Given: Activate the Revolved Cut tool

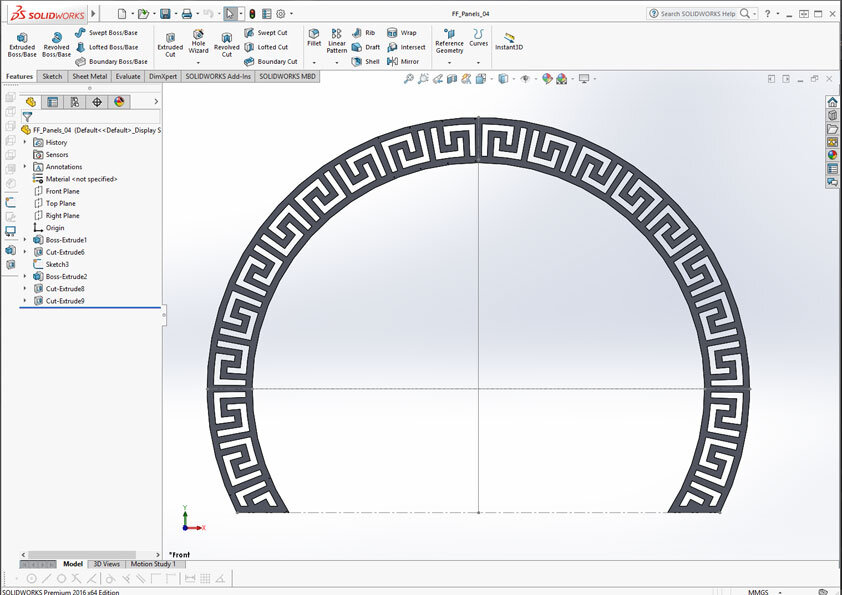Looking at the screenshot, I should pos(227,45).
